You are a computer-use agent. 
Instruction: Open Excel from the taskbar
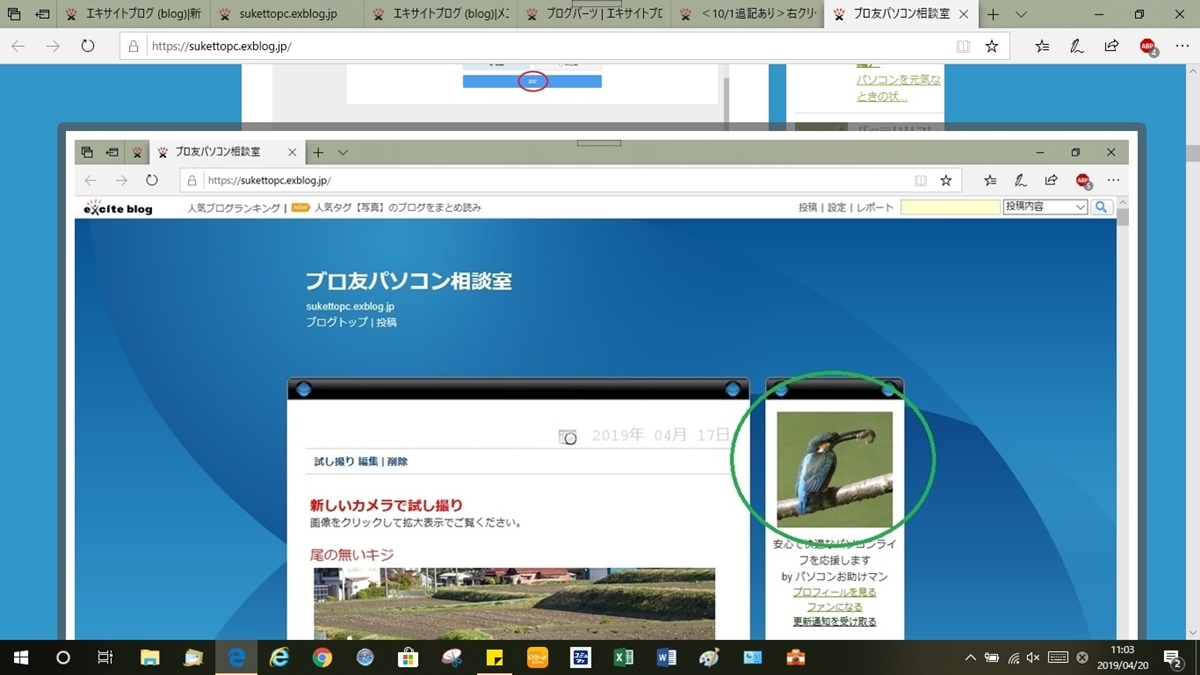[x=622, y=658]
